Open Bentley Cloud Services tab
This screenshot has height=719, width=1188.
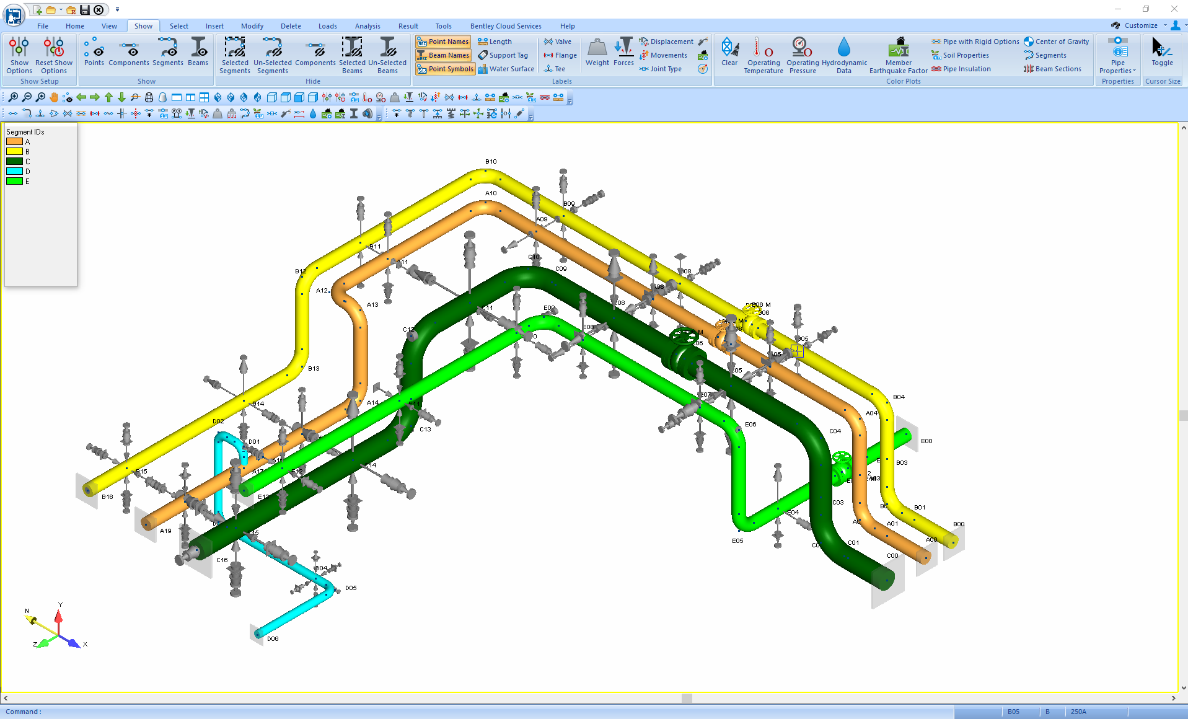point(505,26)
